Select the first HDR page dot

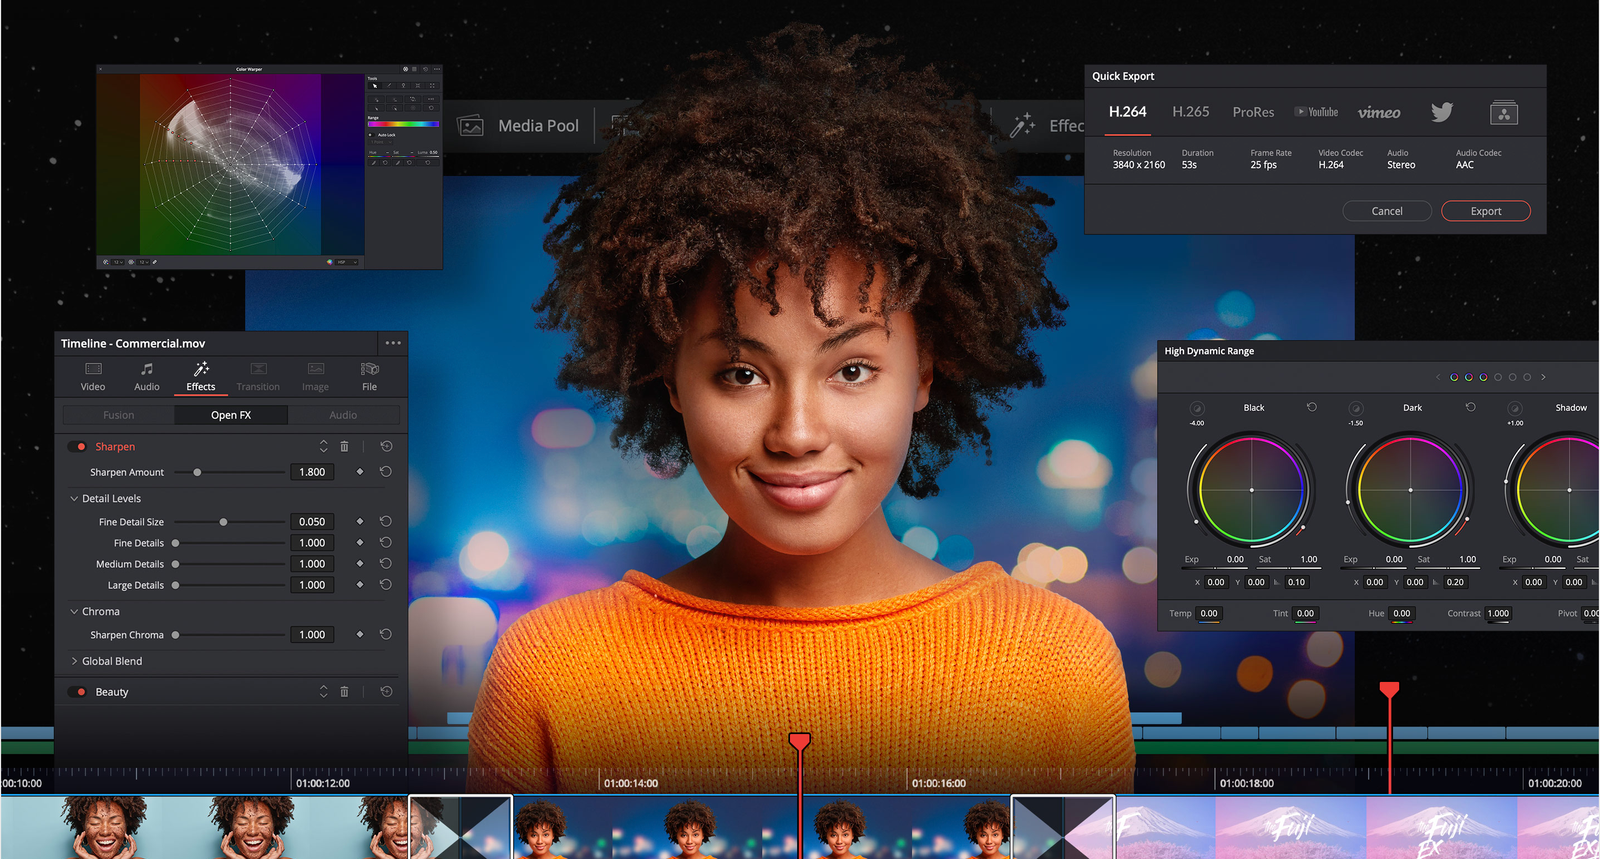[1454, 377]
